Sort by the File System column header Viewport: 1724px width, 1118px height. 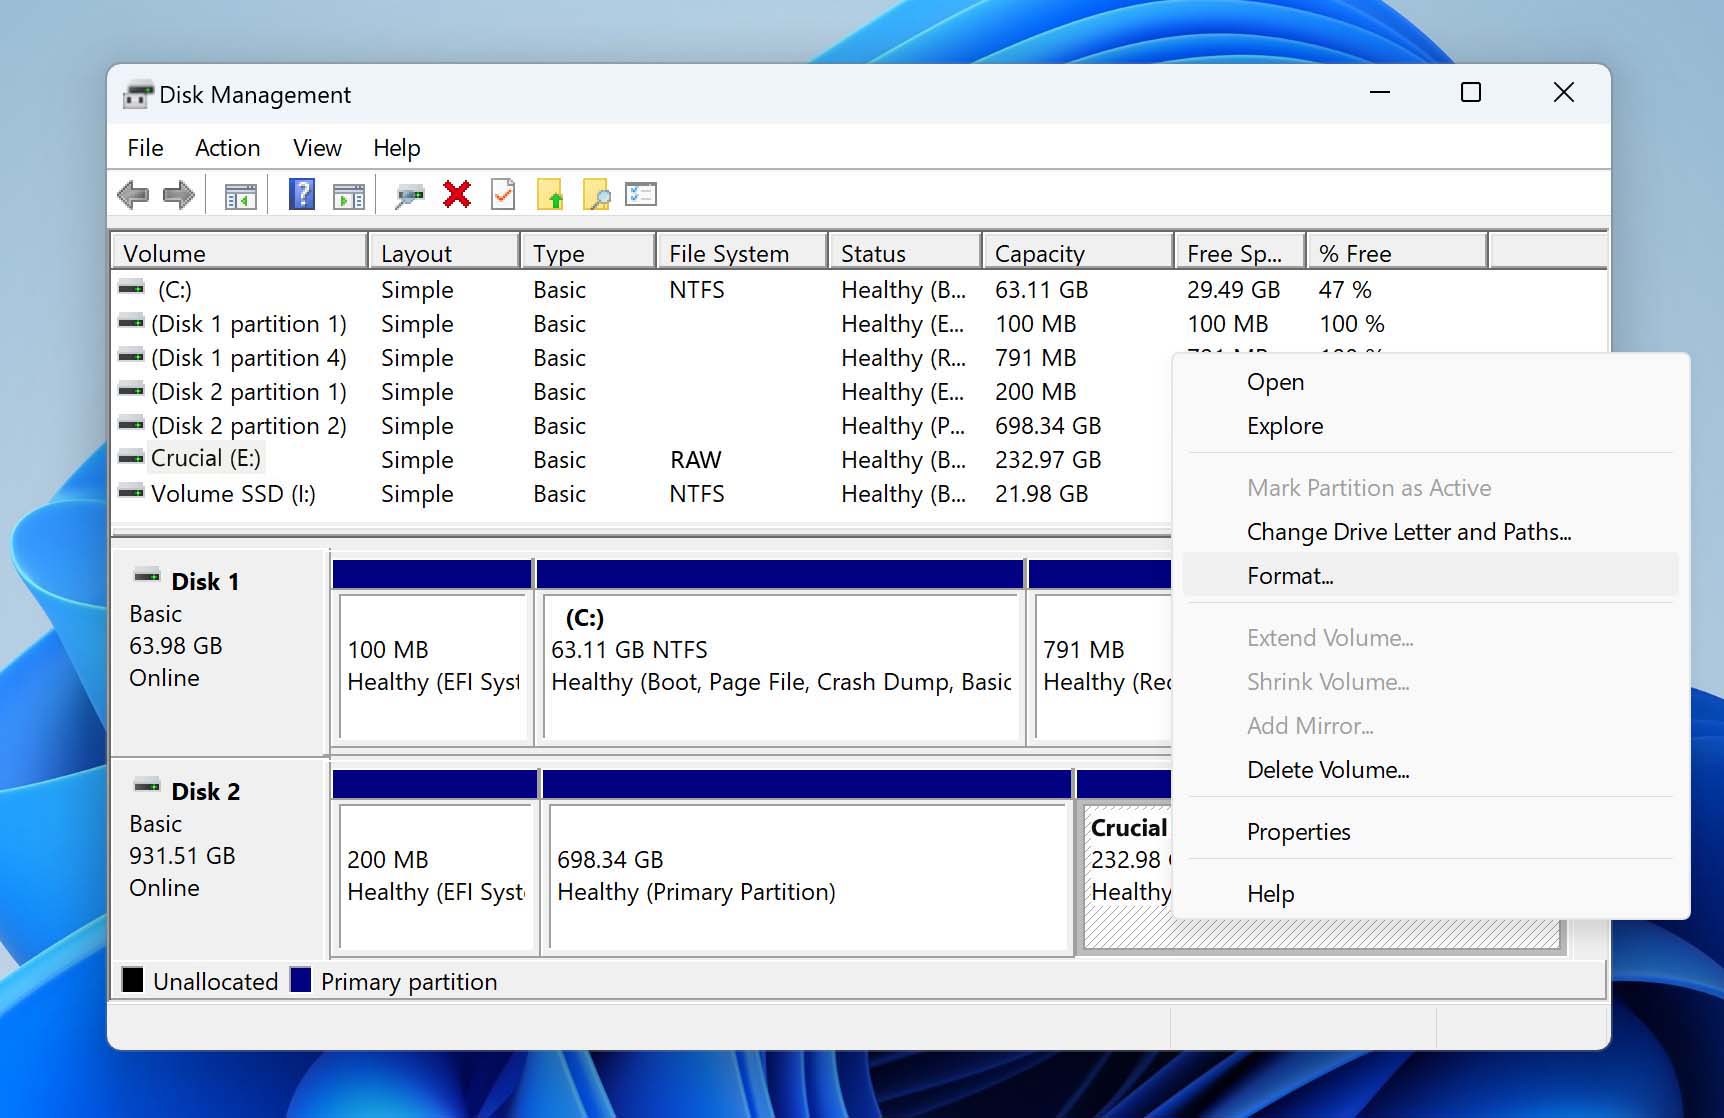742,253
